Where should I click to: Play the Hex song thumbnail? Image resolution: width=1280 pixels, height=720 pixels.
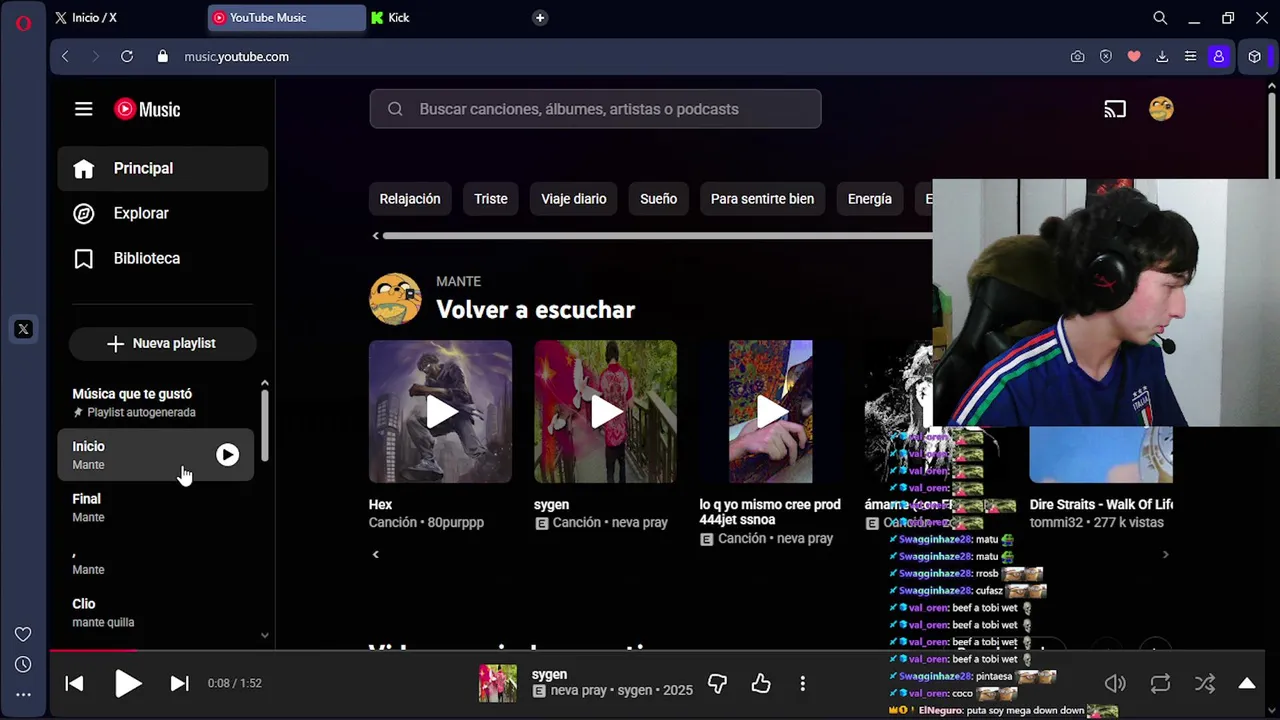tap(440, 412)
